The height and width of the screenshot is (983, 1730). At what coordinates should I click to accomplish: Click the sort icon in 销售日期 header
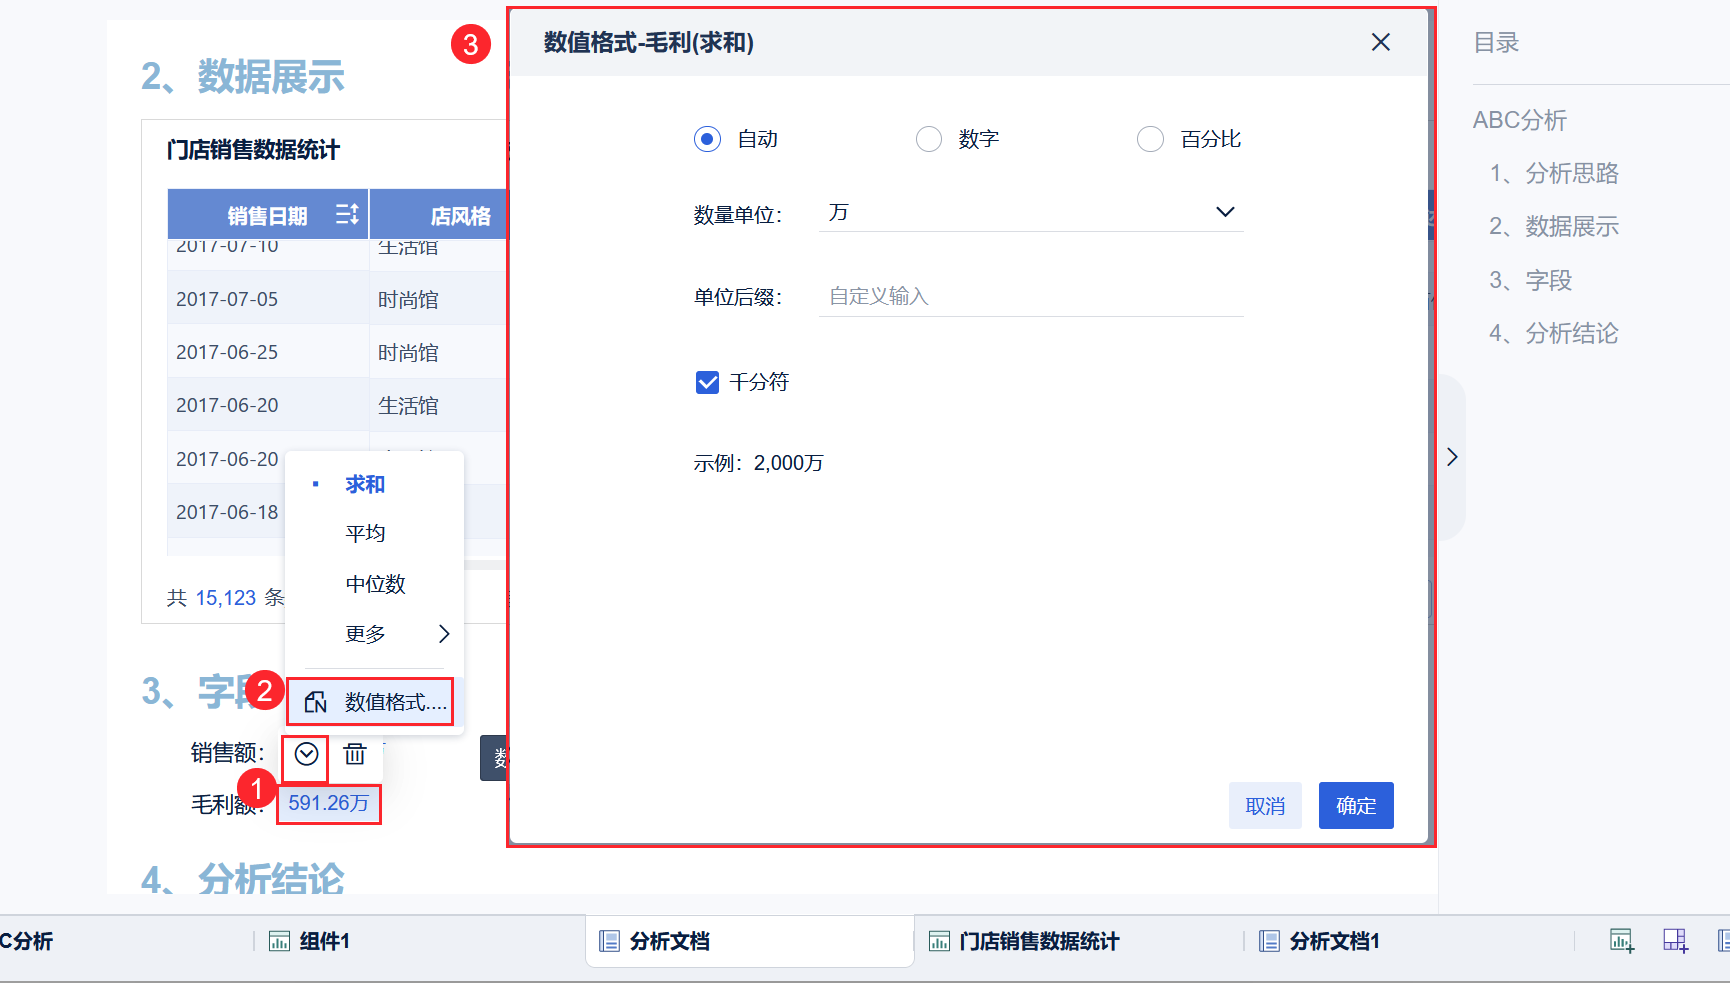pos(347,214)
